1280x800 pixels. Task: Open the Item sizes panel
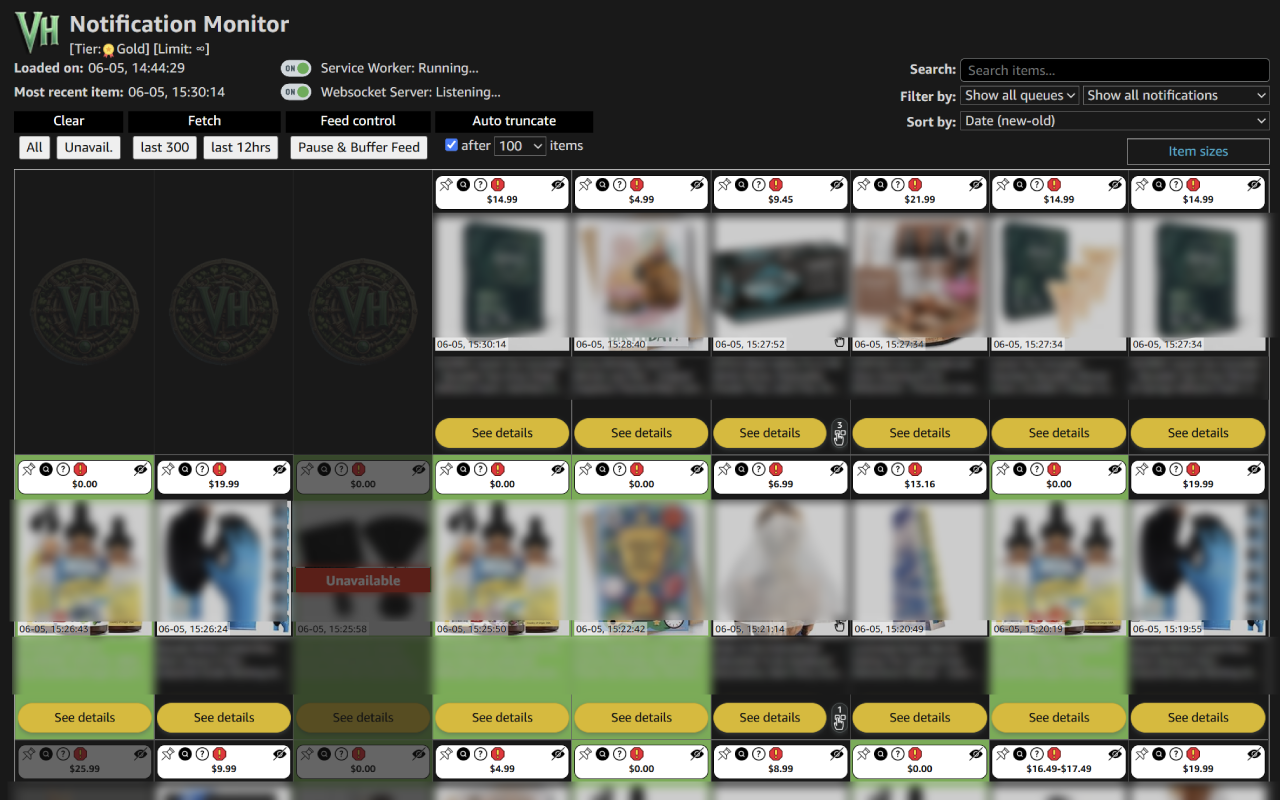pyautogui.click(x=1198, y=151)
